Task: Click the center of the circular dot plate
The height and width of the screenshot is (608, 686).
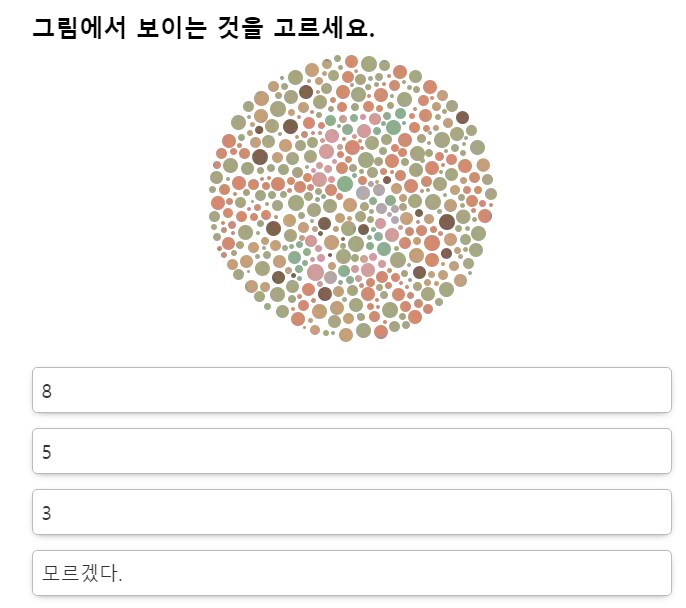Action: tap(354, 197)
